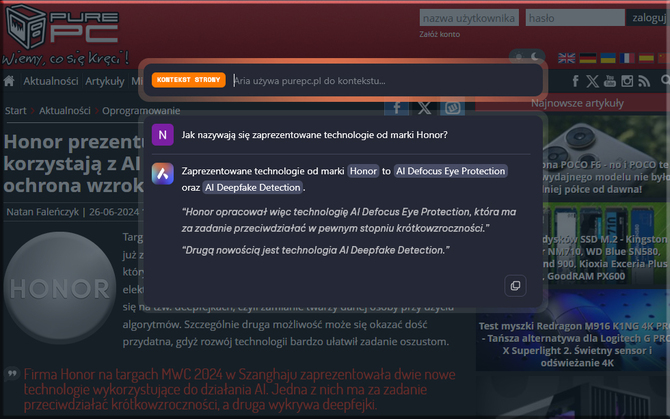
Task: Go to Oprogramowanie in breadcrumb
Action: [x=141, y=111]
